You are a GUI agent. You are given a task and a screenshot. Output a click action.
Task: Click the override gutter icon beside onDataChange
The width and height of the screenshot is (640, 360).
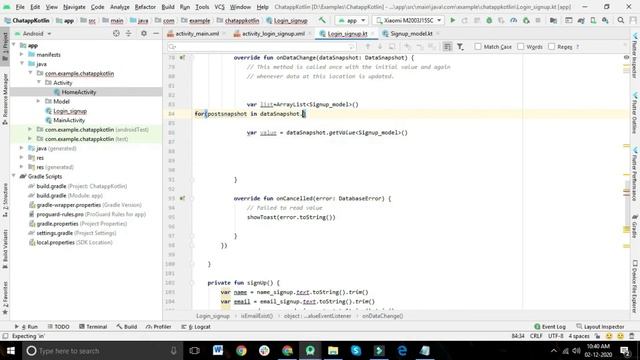182,58
